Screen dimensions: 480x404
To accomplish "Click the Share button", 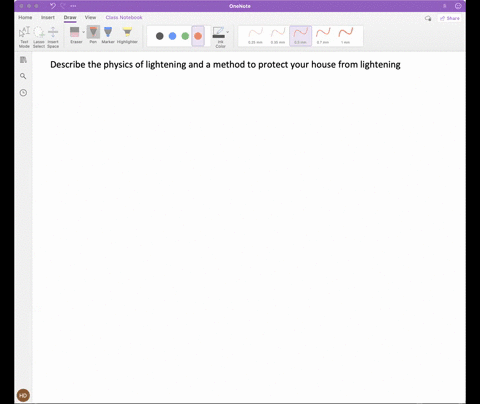I will coord(450,18).
